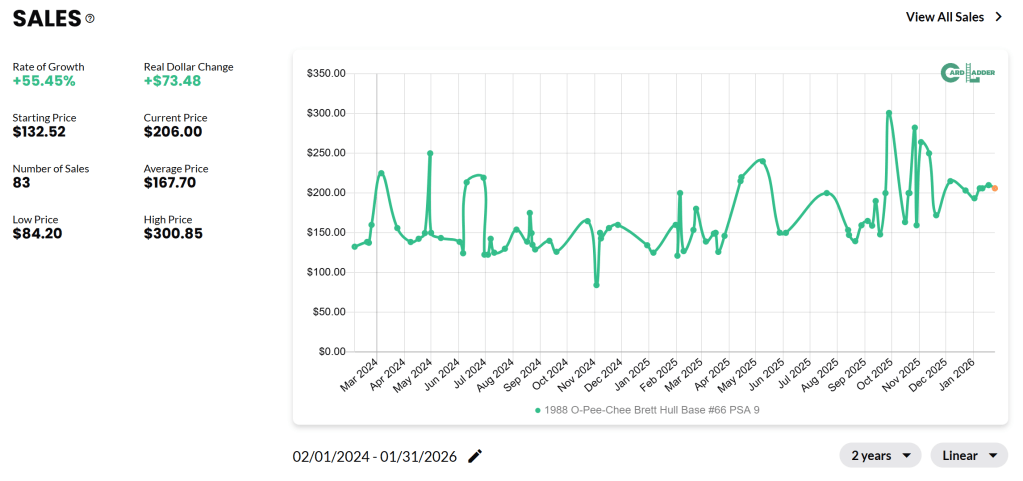Select the $300 peak data point on chart
Screen dimensions: 1023x481
[889, 113]
